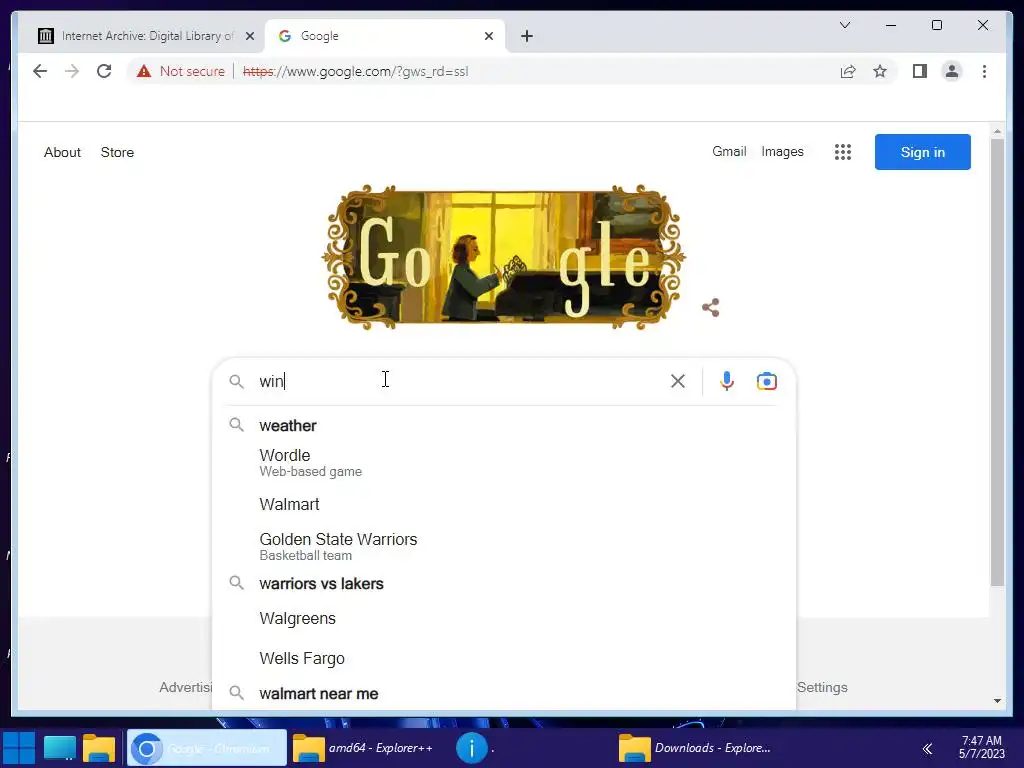
Task: Clear the search box text
Action: click(677, 381)
